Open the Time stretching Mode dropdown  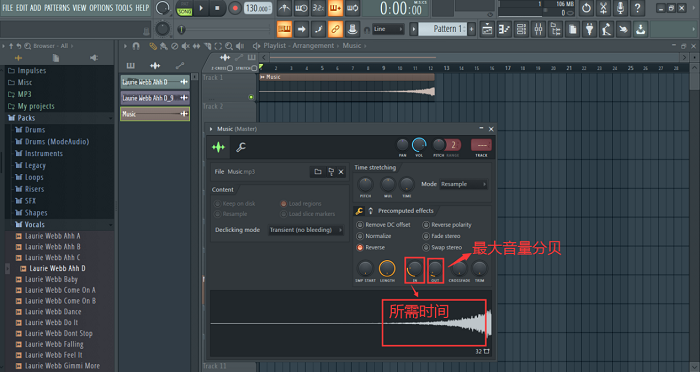pyautogui.click(x=463, y=184)
